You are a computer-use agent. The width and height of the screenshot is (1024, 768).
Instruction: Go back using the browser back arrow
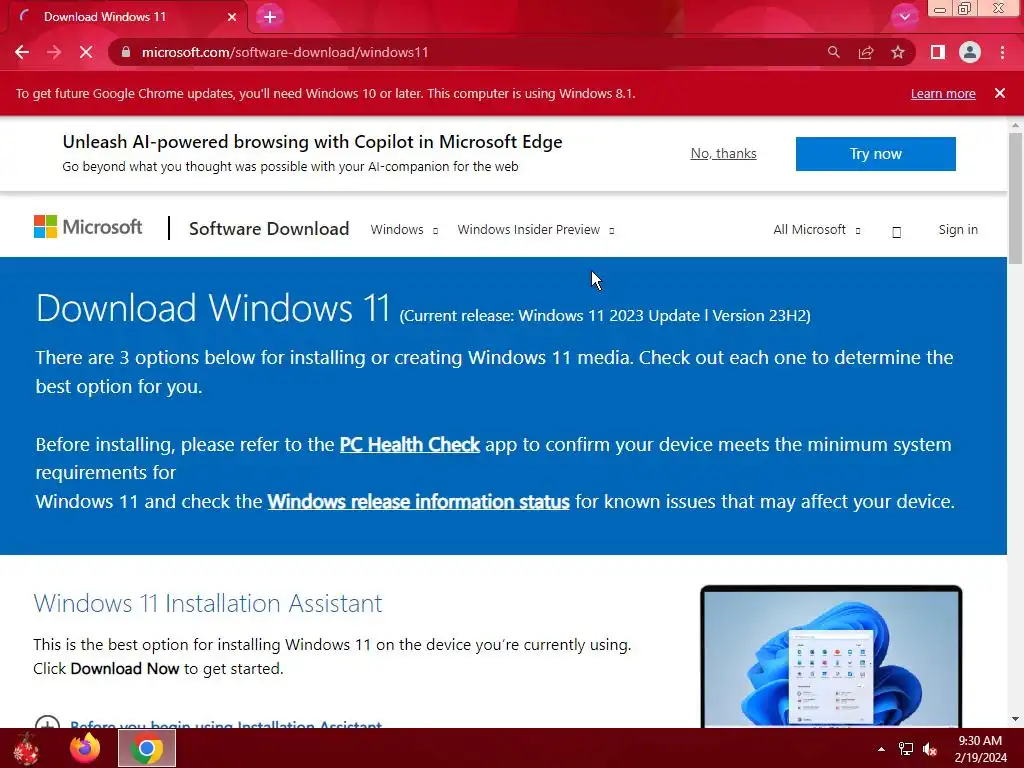coord(22,52)
